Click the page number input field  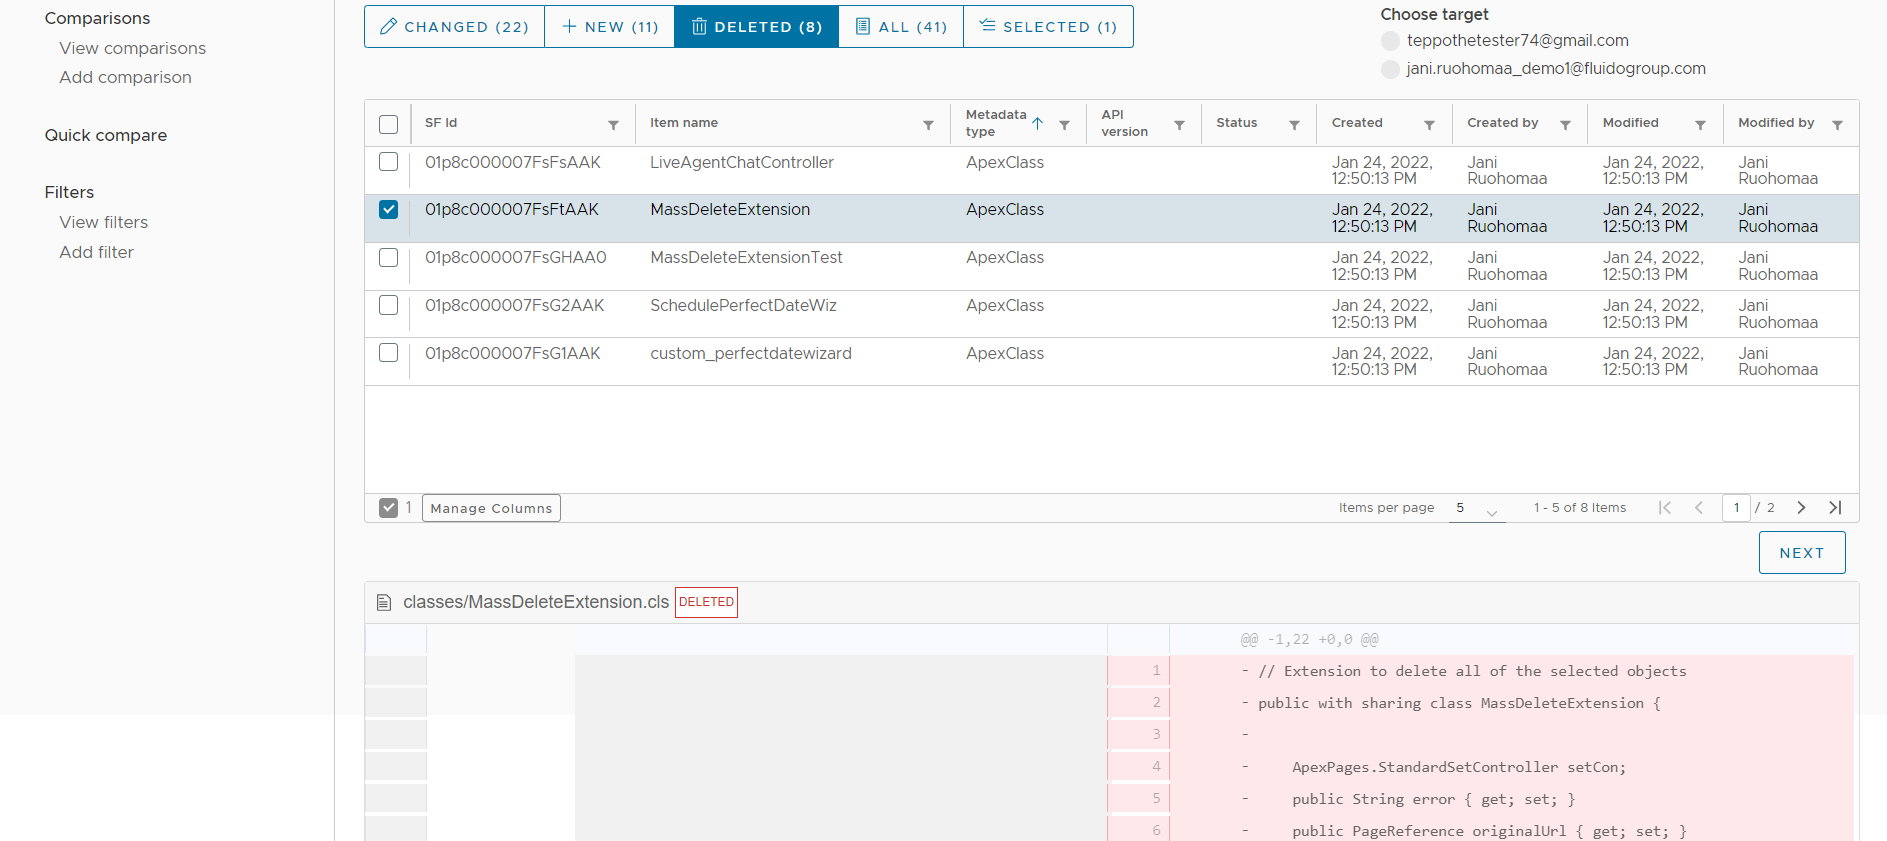pyautogui.click(x=1736, y=508)
